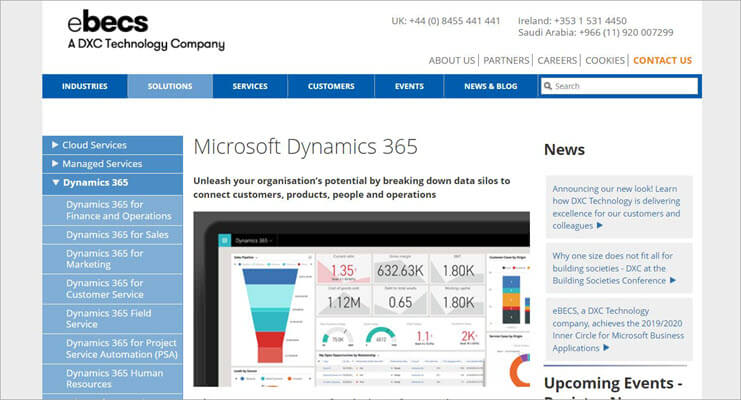The height and width of the screenshot is (400, 741).
Task: Open Dynamics 365 for Finance and Operations
Action: click(x=112, y=210)
